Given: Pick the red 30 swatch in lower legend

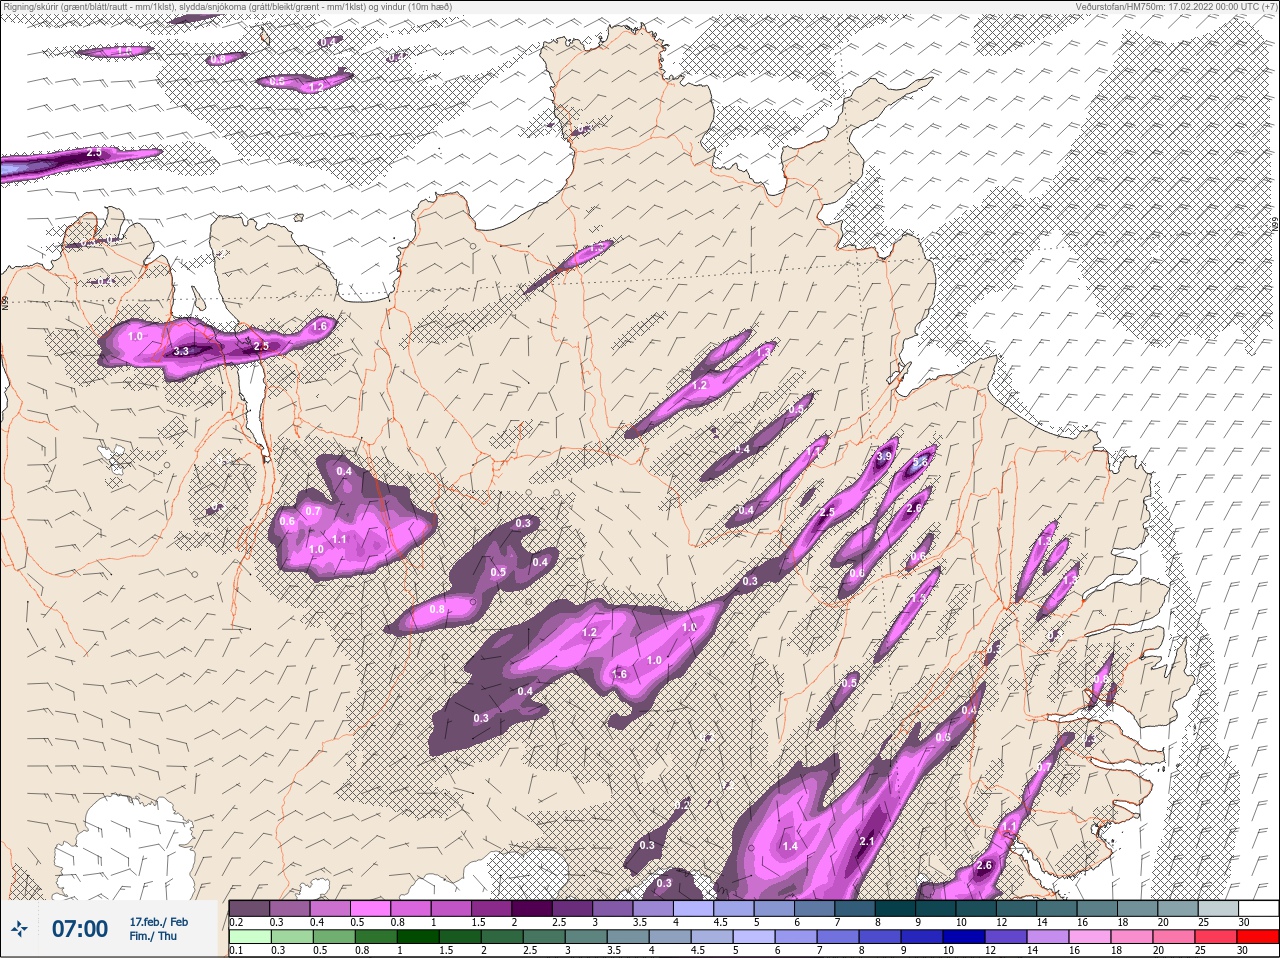Looking at the screenshot, I should tap(1257, 937).
